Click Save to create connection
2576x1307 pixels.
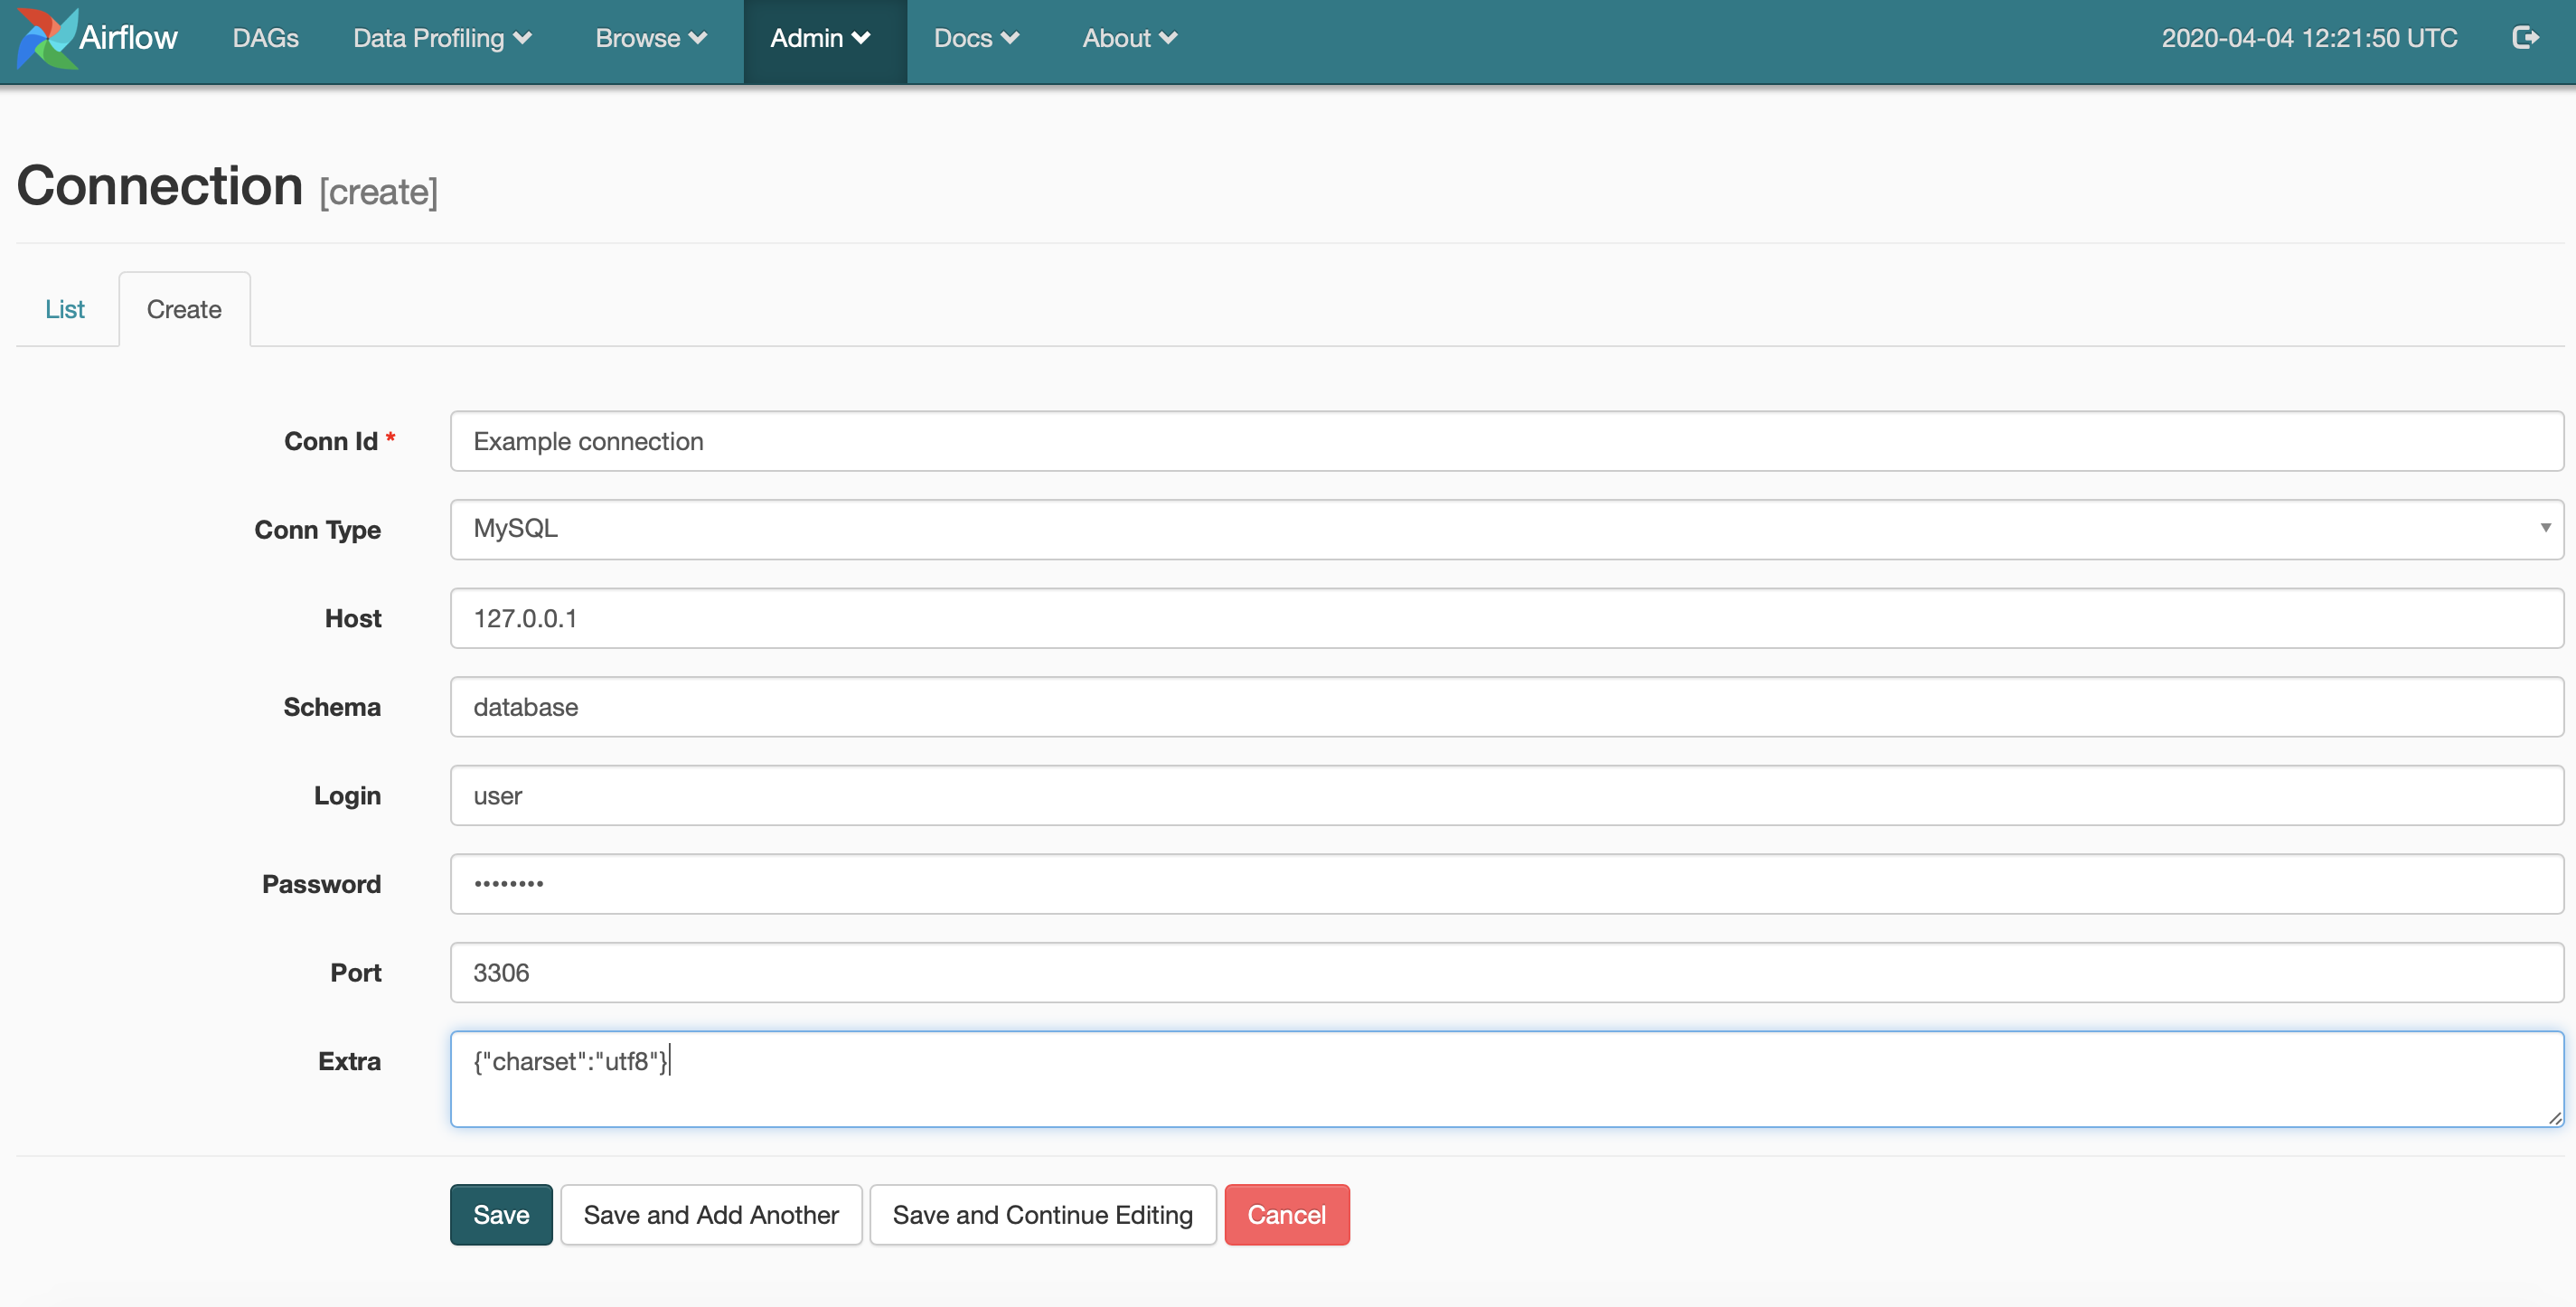click(x=500, y=1214)
